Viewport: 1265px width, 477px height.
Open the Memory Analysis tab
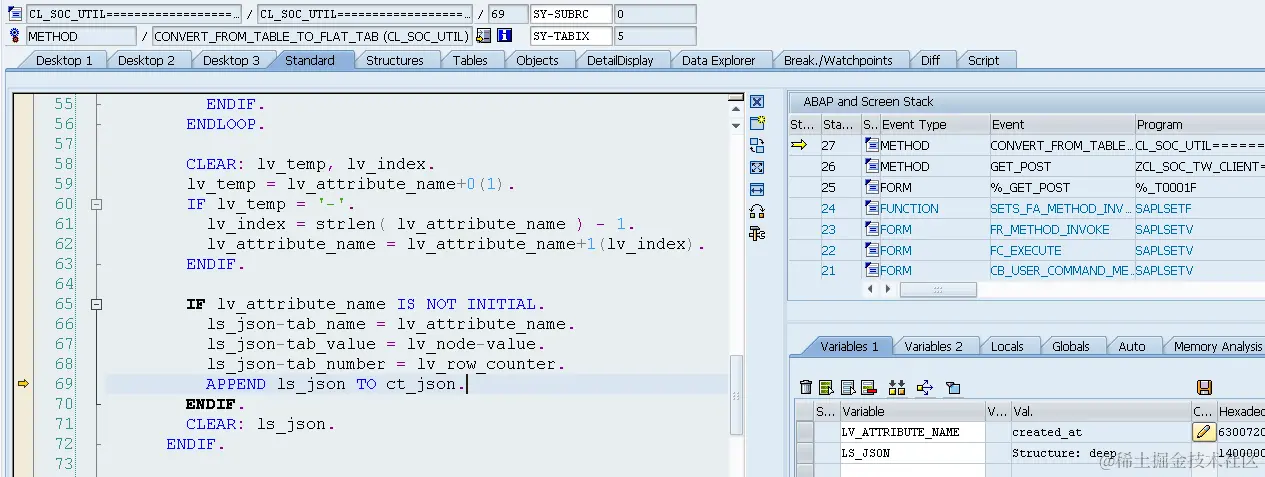[1216, 346]
